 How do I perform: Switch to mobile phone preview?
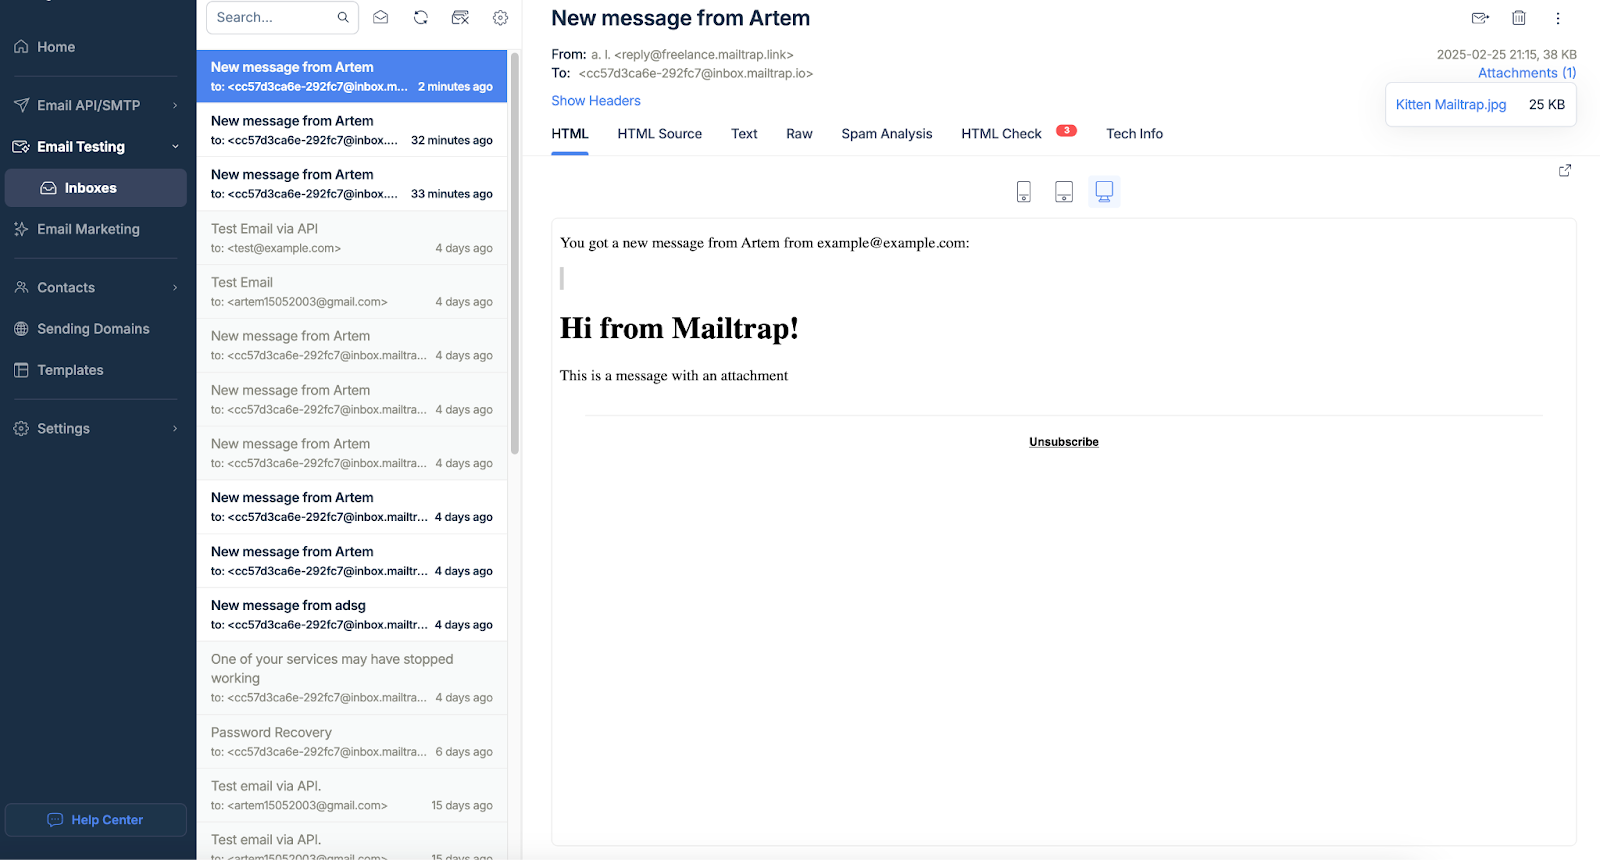[1024, 192]
